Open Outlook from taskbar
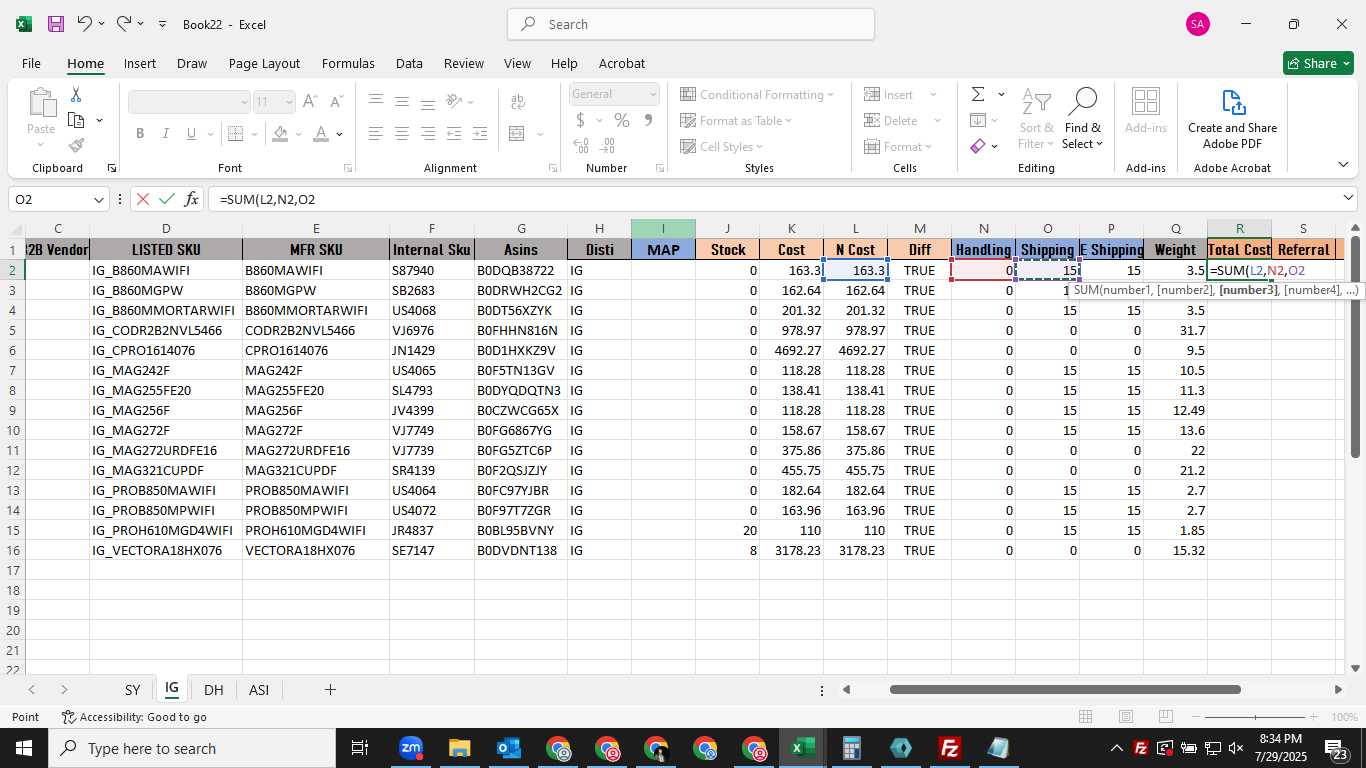This screenshot has width=1366, height=768. (508, 748)
